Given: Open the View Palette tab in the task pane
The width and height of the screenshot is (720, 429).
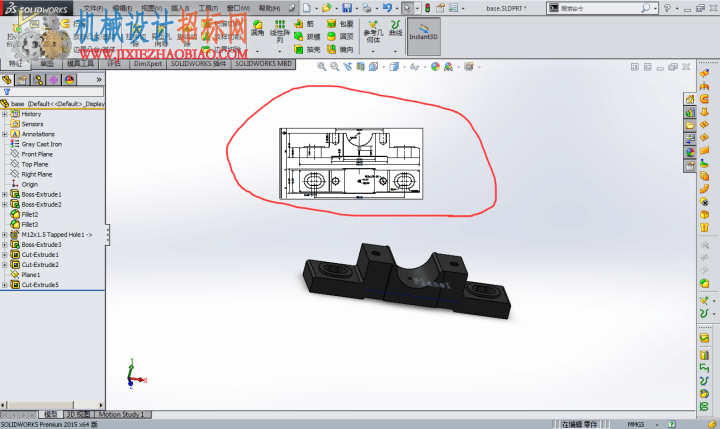Looking at the screenshot, I should click(690, 139).
